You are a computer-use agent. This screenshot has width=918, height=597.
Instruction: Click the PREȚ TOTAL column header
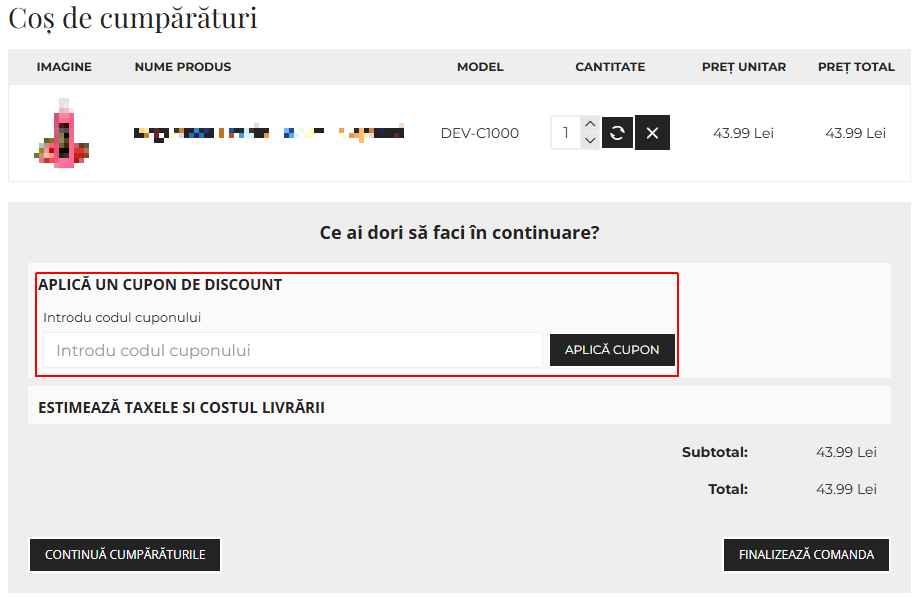[x=856, y=67]
